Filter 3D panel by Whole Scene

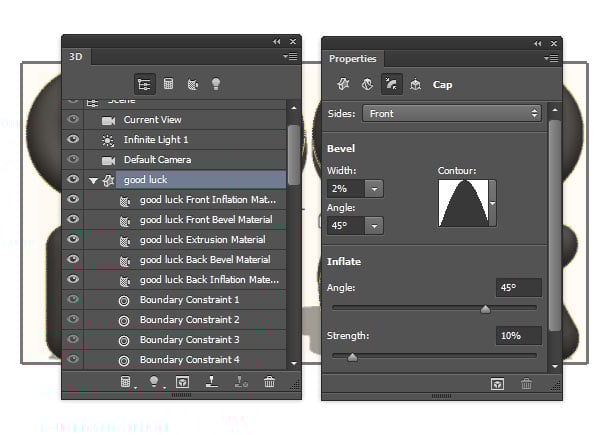point(144,84)
